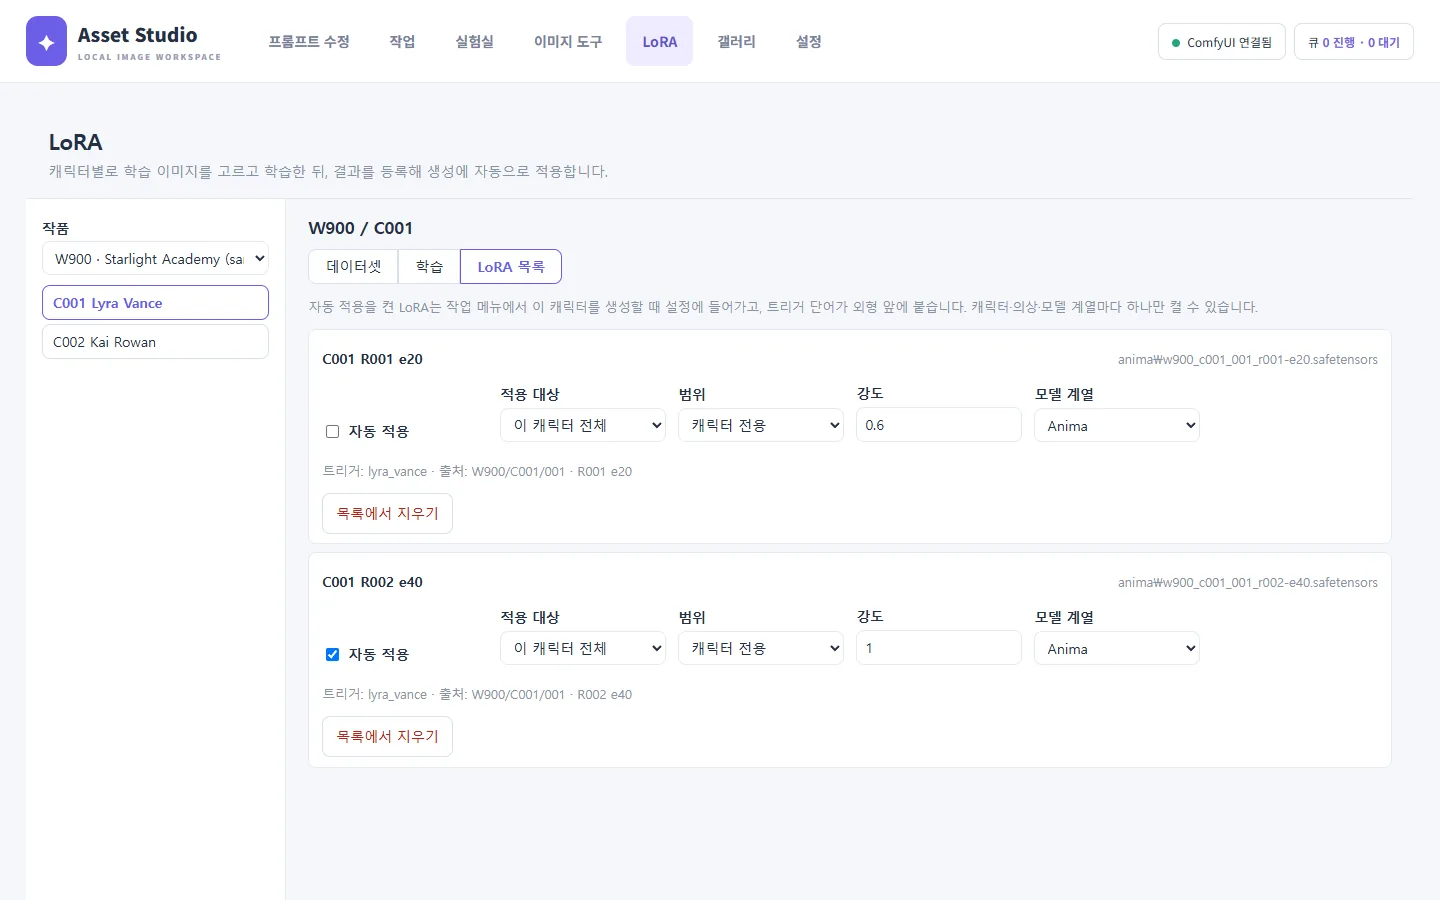The image size is (1440, 900).
Task: Click the W900 / C001 heading
Action: click(x=360, y=228)
